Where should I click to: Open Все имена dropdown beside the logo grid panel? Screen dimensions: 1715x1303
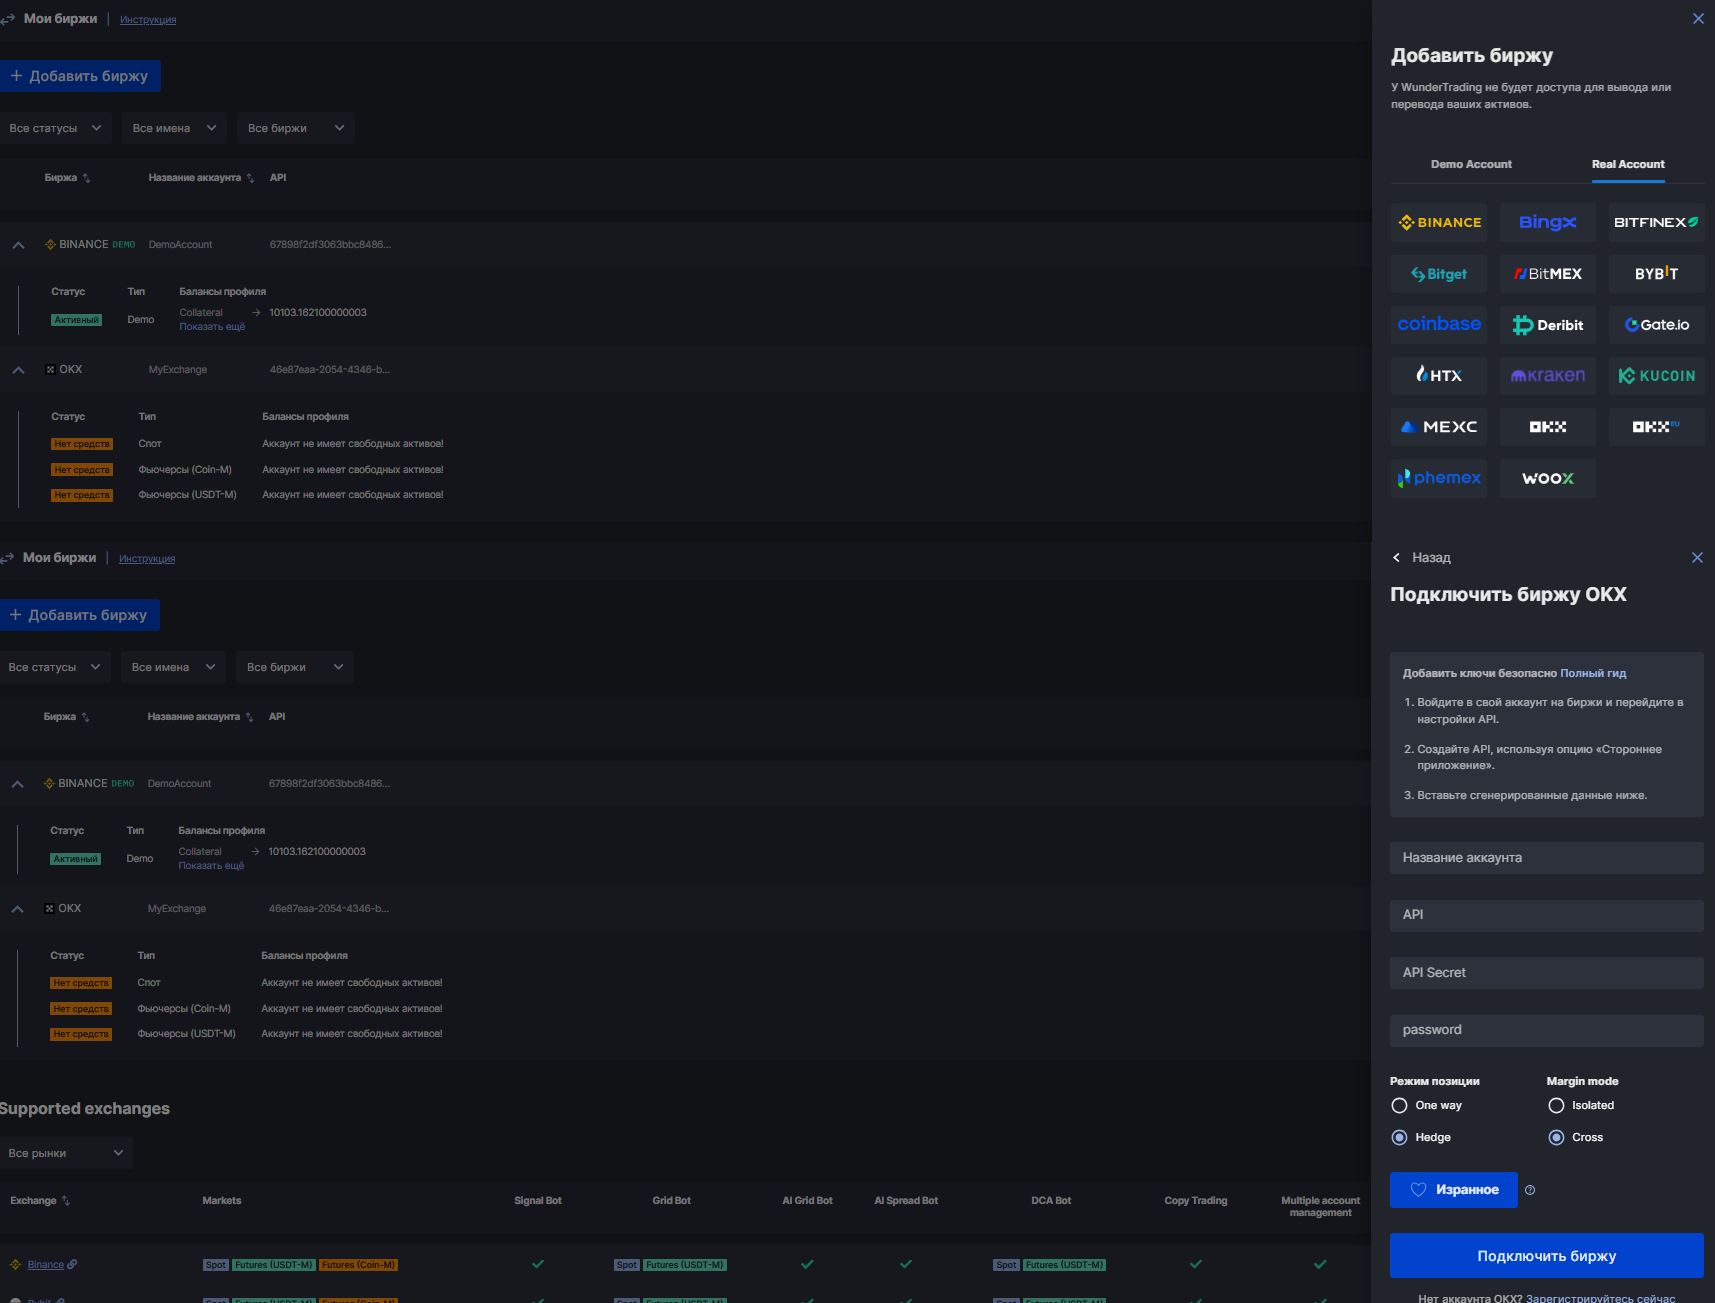(174, 128)
